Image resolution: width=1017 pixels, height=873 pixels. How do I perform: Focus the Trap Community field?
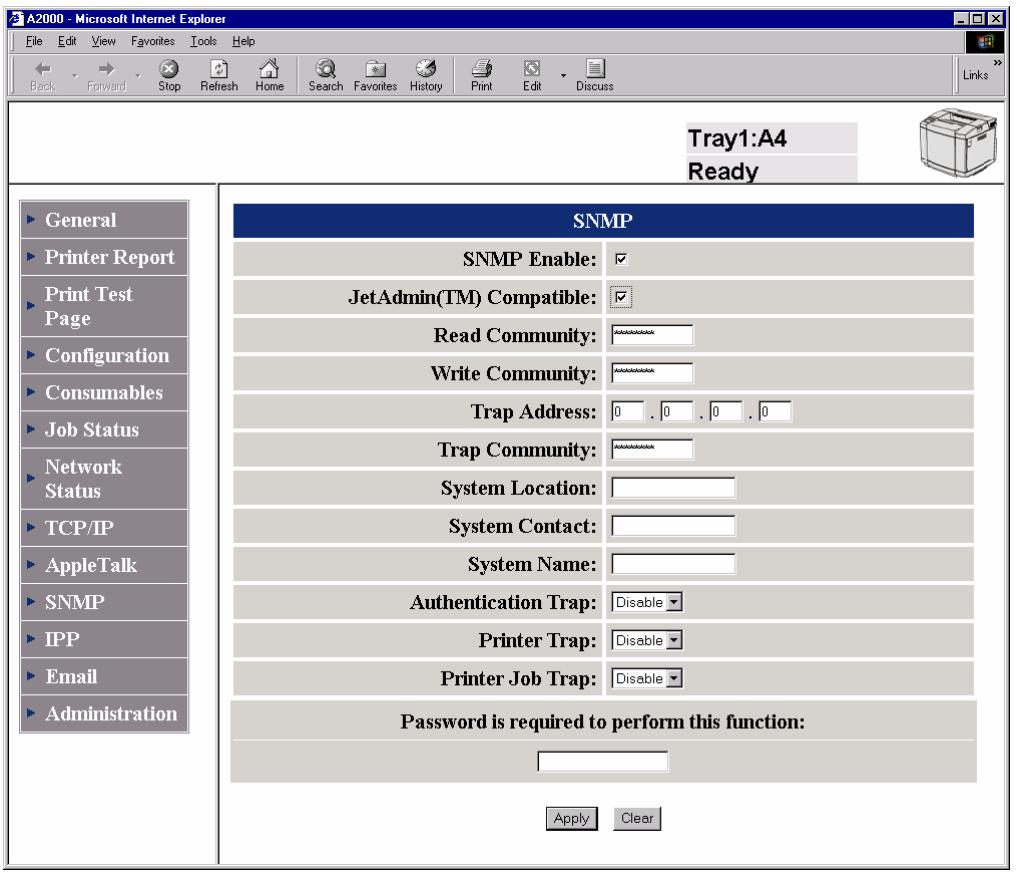click(x=652, y=449)
